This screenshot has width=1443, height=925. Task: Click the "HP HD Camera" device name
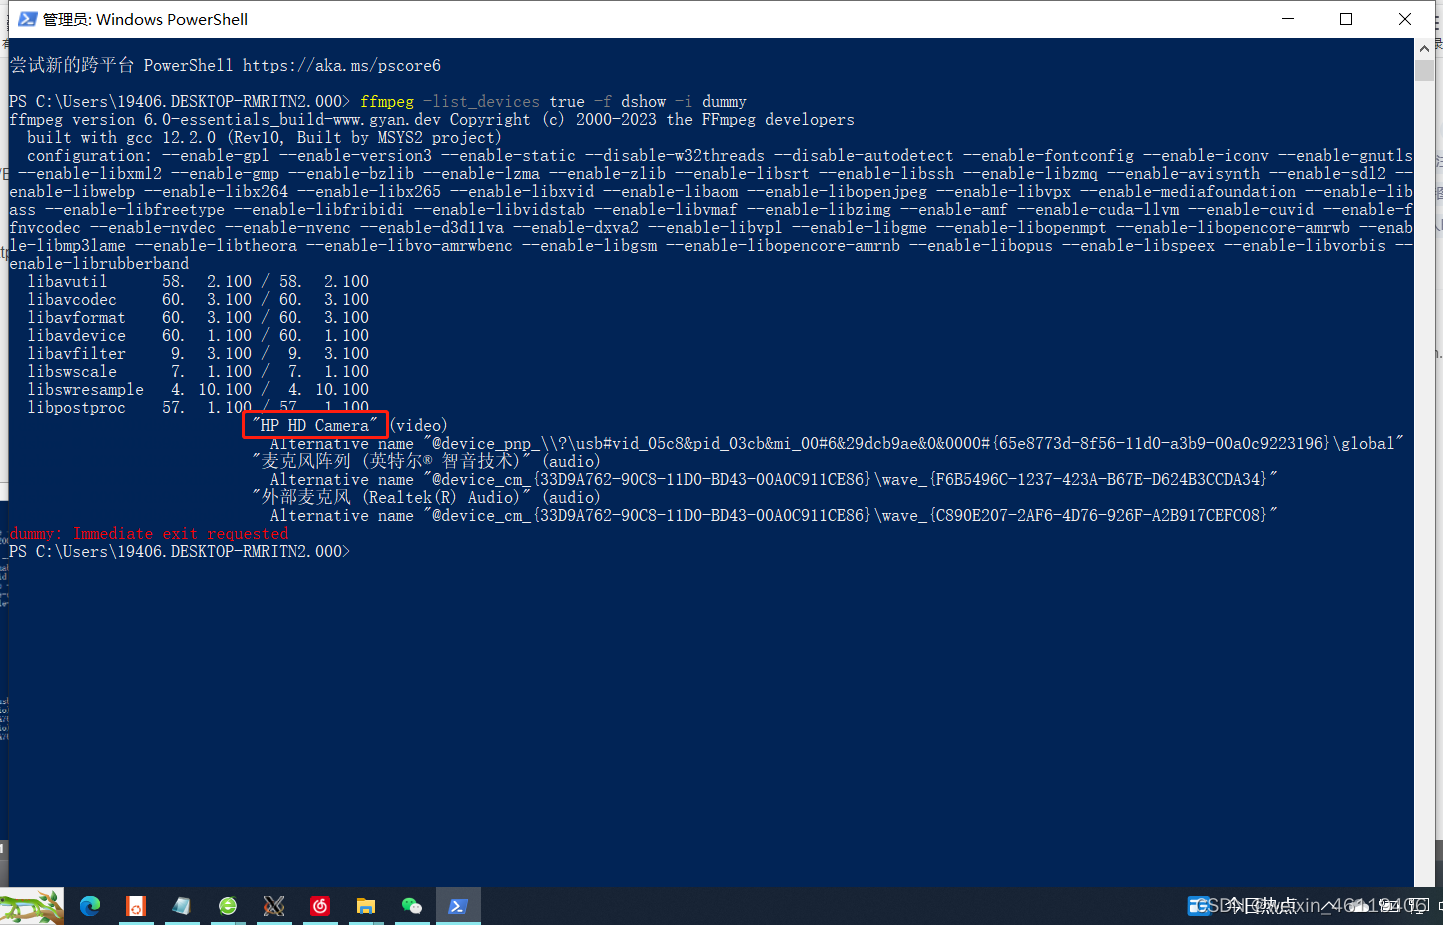pyautogui.click(x=315, y=426)
